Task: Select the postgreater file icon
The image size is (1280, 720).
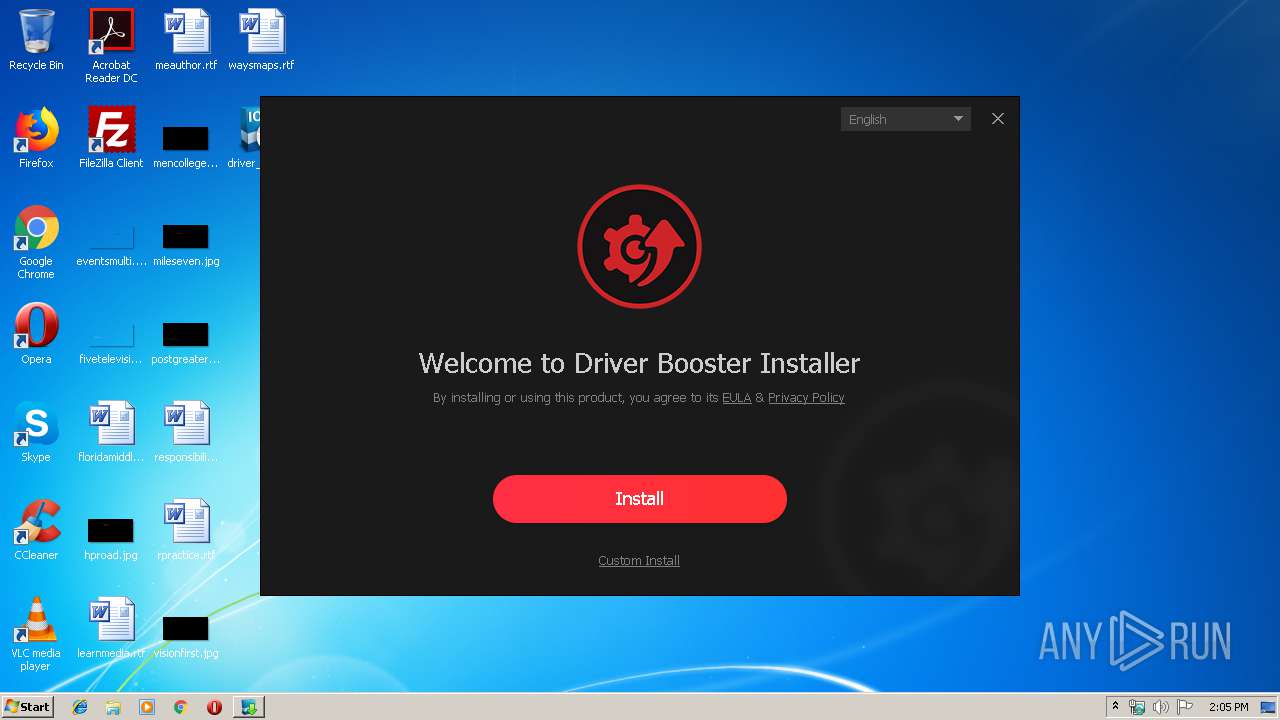Action: (x=186, y=343)
